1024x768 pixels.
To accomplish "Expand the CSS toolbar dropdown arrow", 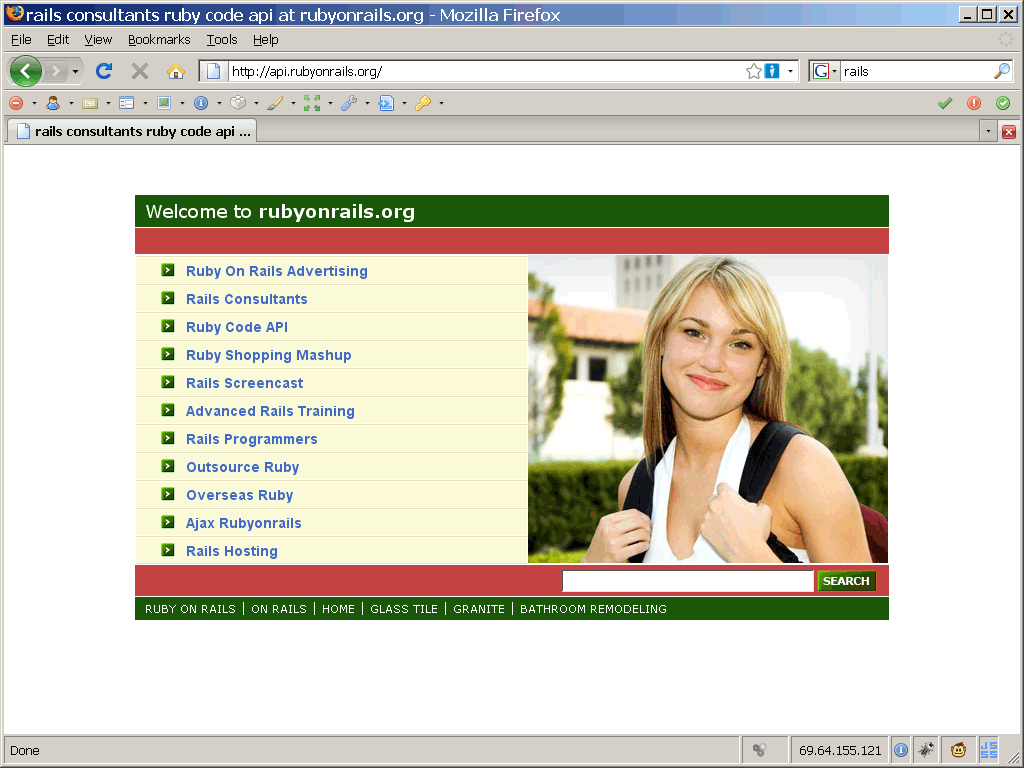I will [108, 103].
